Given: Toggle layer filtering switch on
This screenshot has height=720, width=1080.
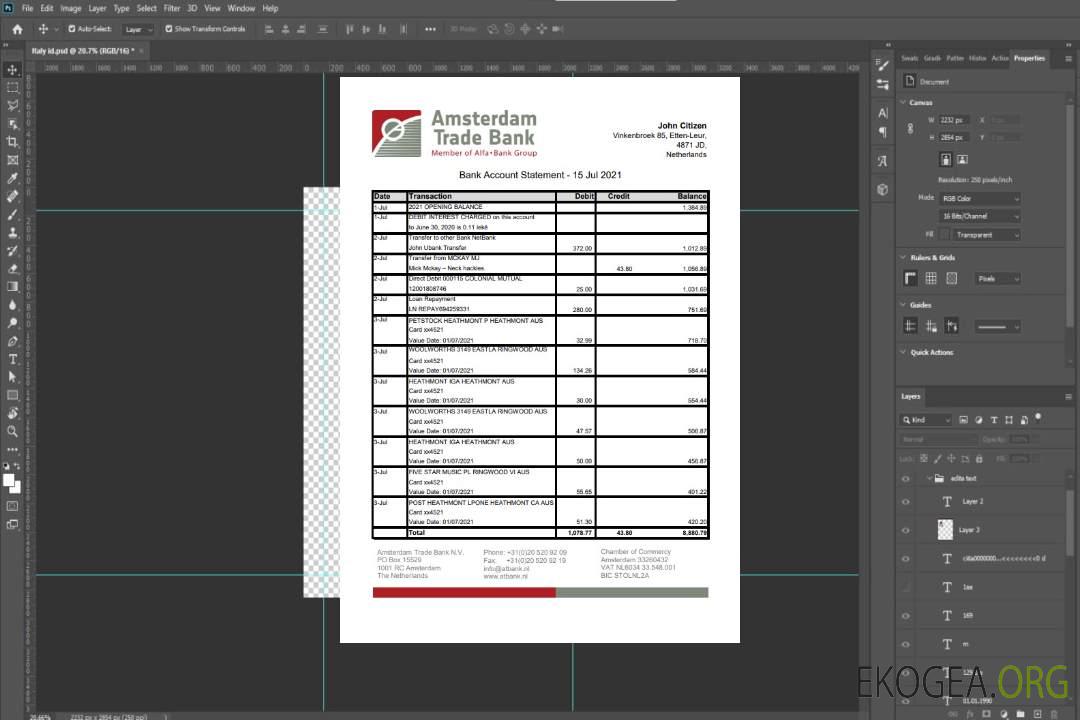Looking at the screenshot, I should (1038, 418).
